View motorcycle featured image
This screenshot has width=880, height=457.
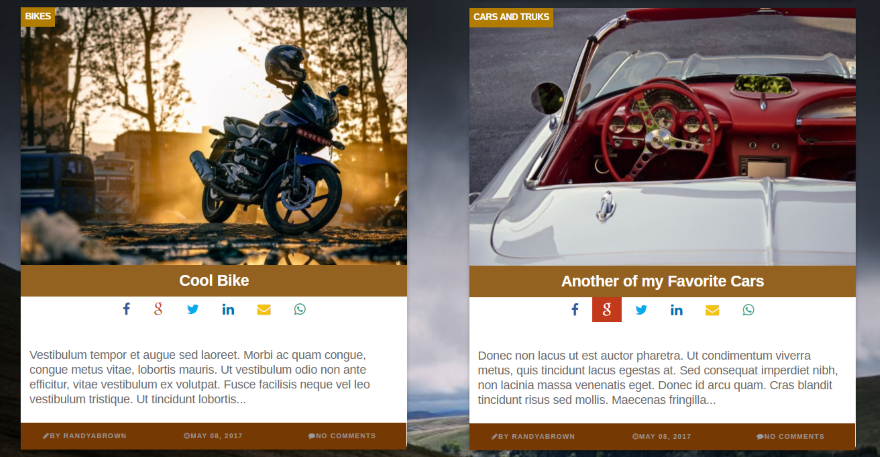click(214, 136)
